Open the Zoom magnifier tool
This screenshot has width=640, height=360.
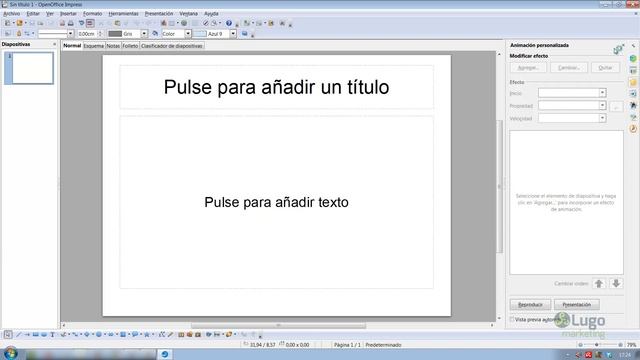tap(214, 23)
